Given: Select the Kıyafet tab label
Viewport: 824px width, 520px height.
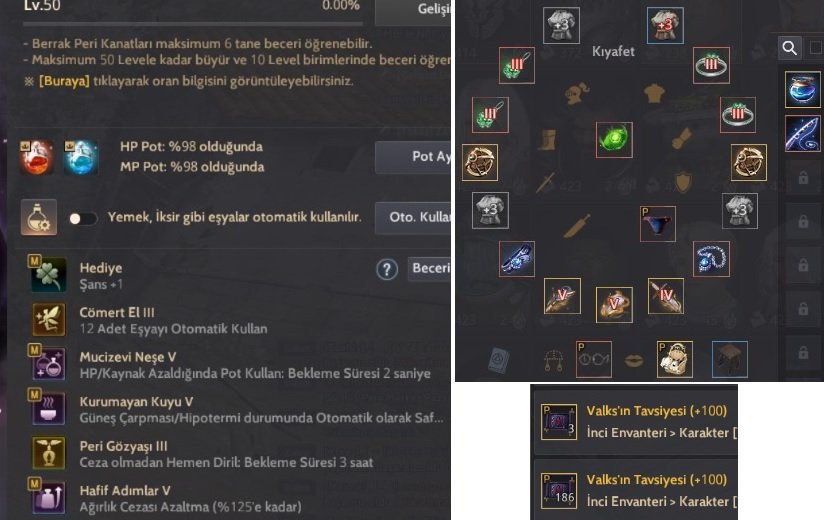Looking at the screenshot, I should (x=613, y=51).
